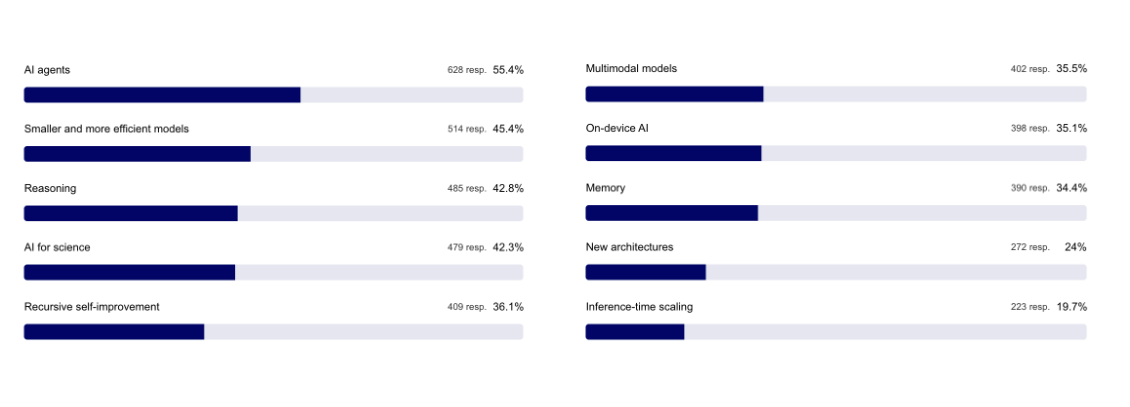The image size is (1130, 407).
Task: Click the Reasoning result bar
Action: point(273,213)
